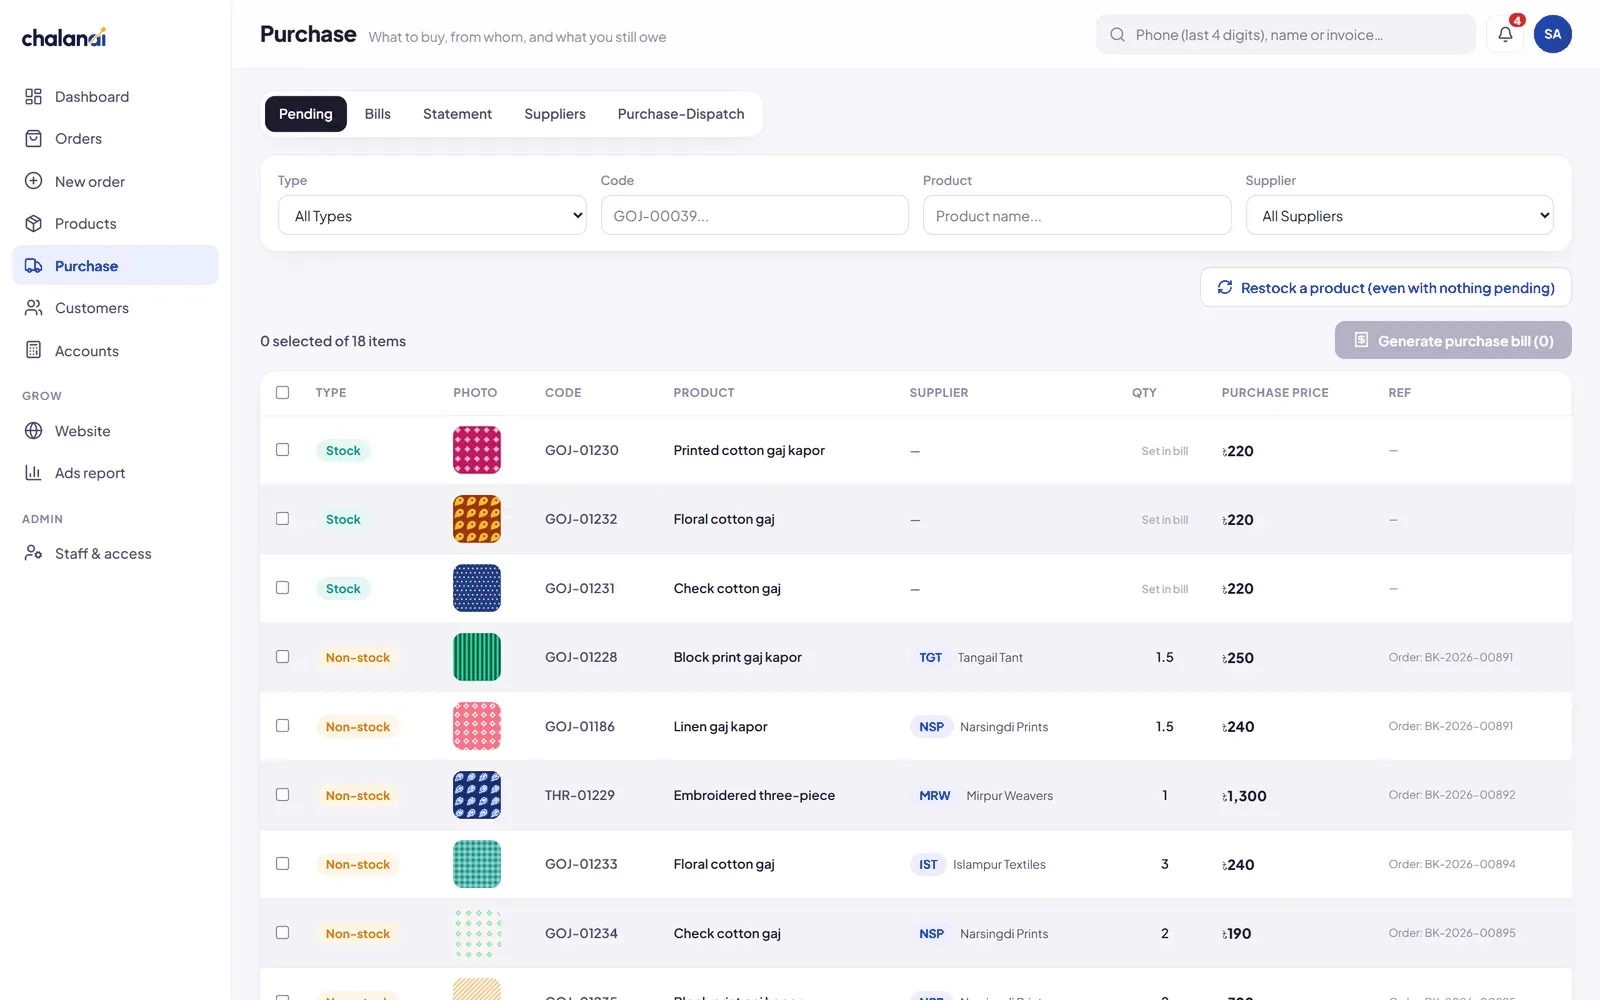
Task: Click the New order plus icon
Action: (x=33, y=181)
